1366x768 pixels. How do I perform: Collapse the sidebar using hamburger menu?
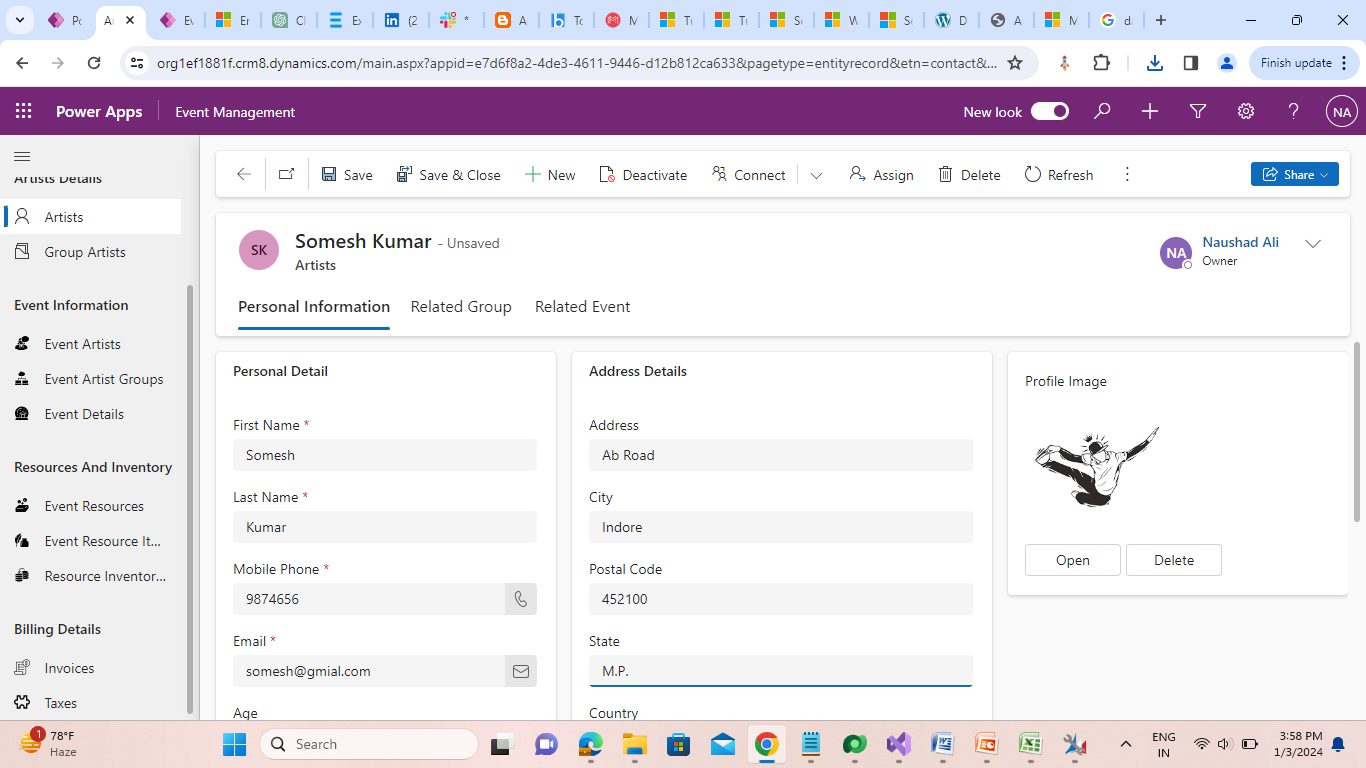(22, 156)
